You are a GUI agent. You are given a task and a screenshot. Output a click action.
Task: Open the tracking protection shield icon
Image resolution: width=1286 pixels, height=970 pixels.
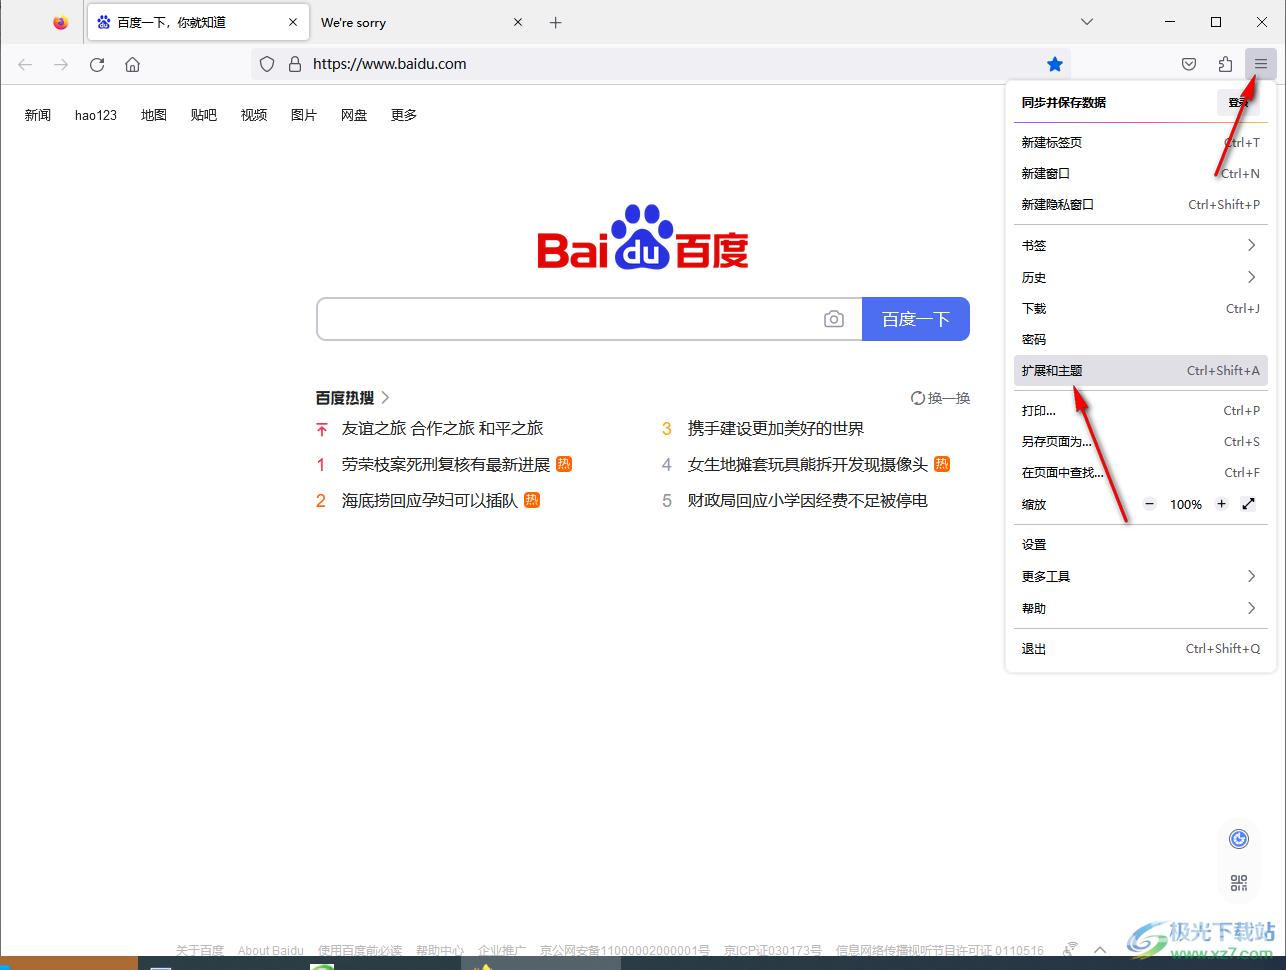[x=267, y=64]
